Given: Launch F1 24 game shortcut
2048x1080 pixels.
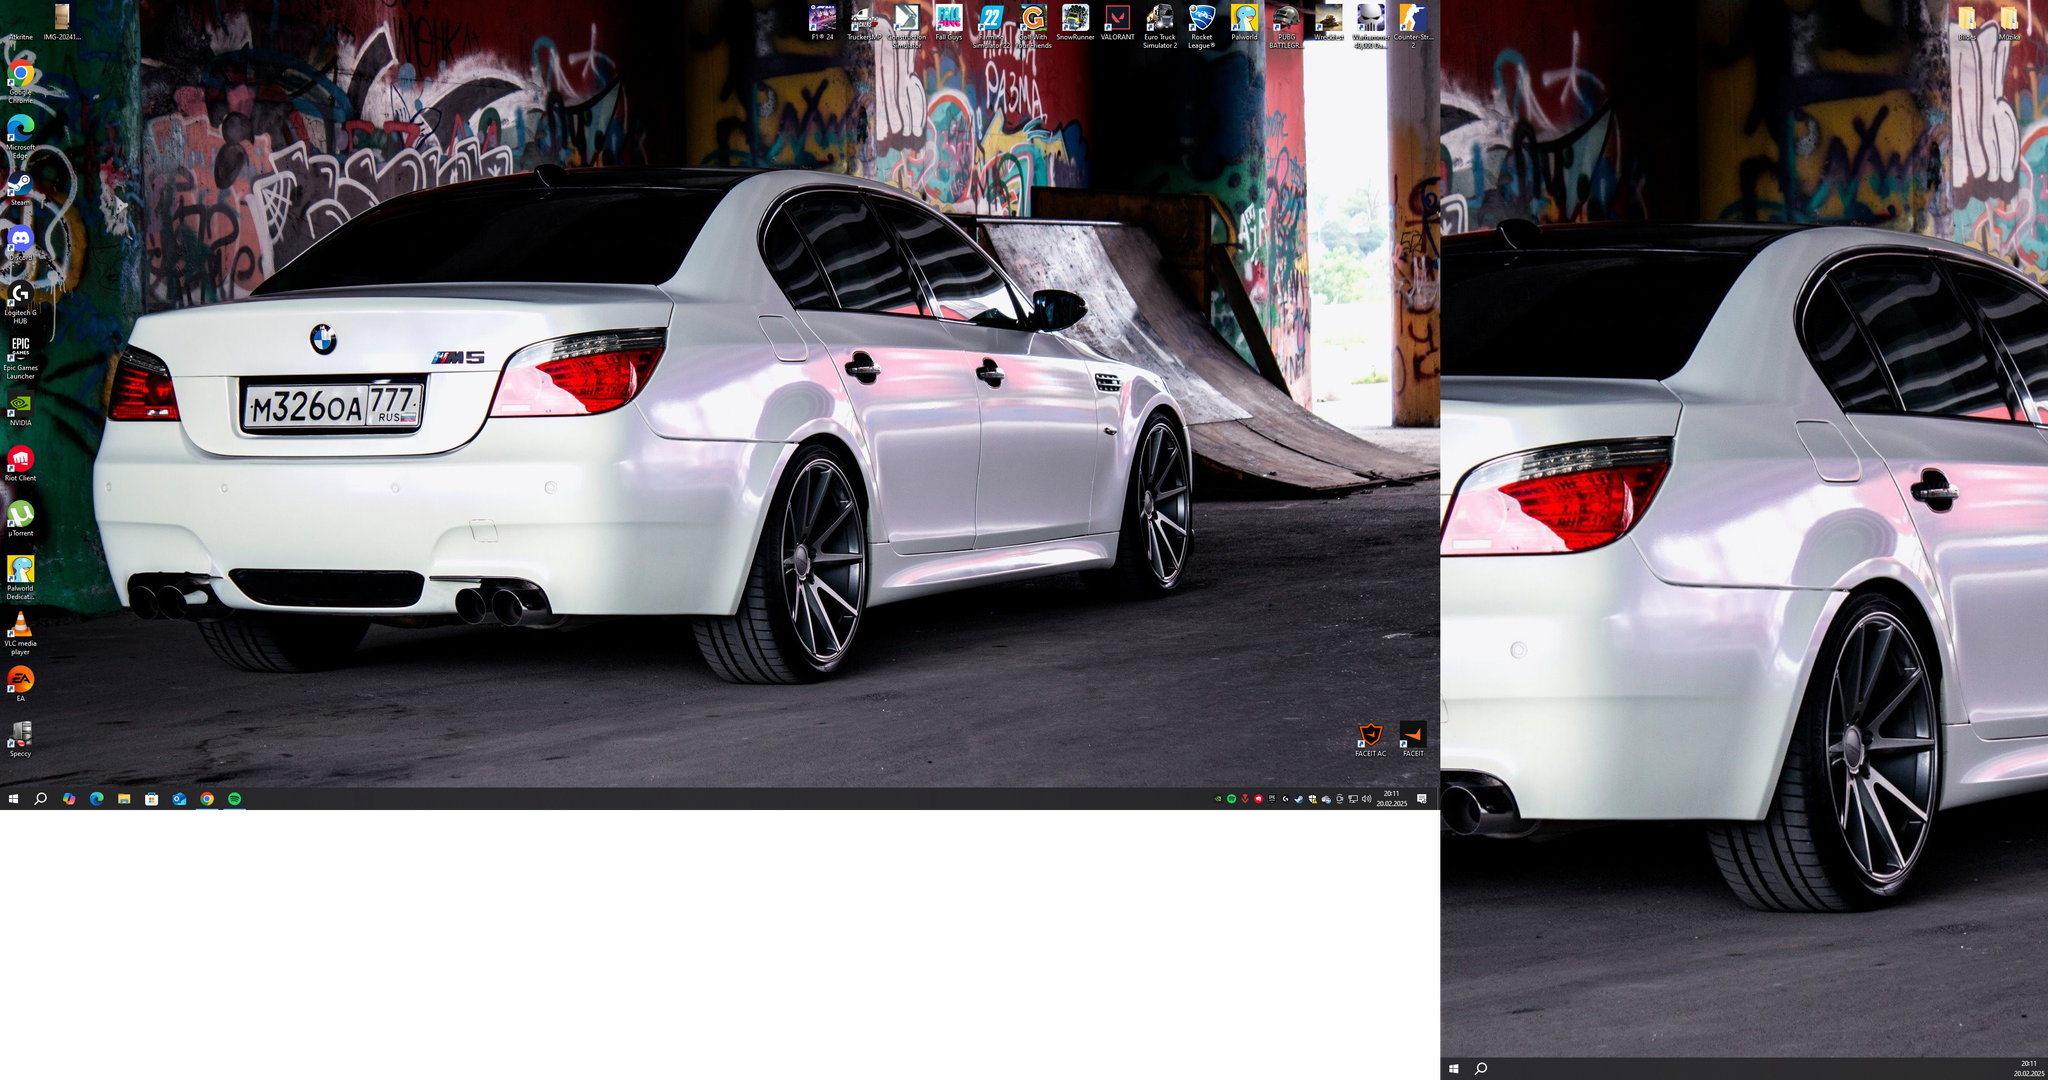Looking at the screenshot, I should coord(822,22).
